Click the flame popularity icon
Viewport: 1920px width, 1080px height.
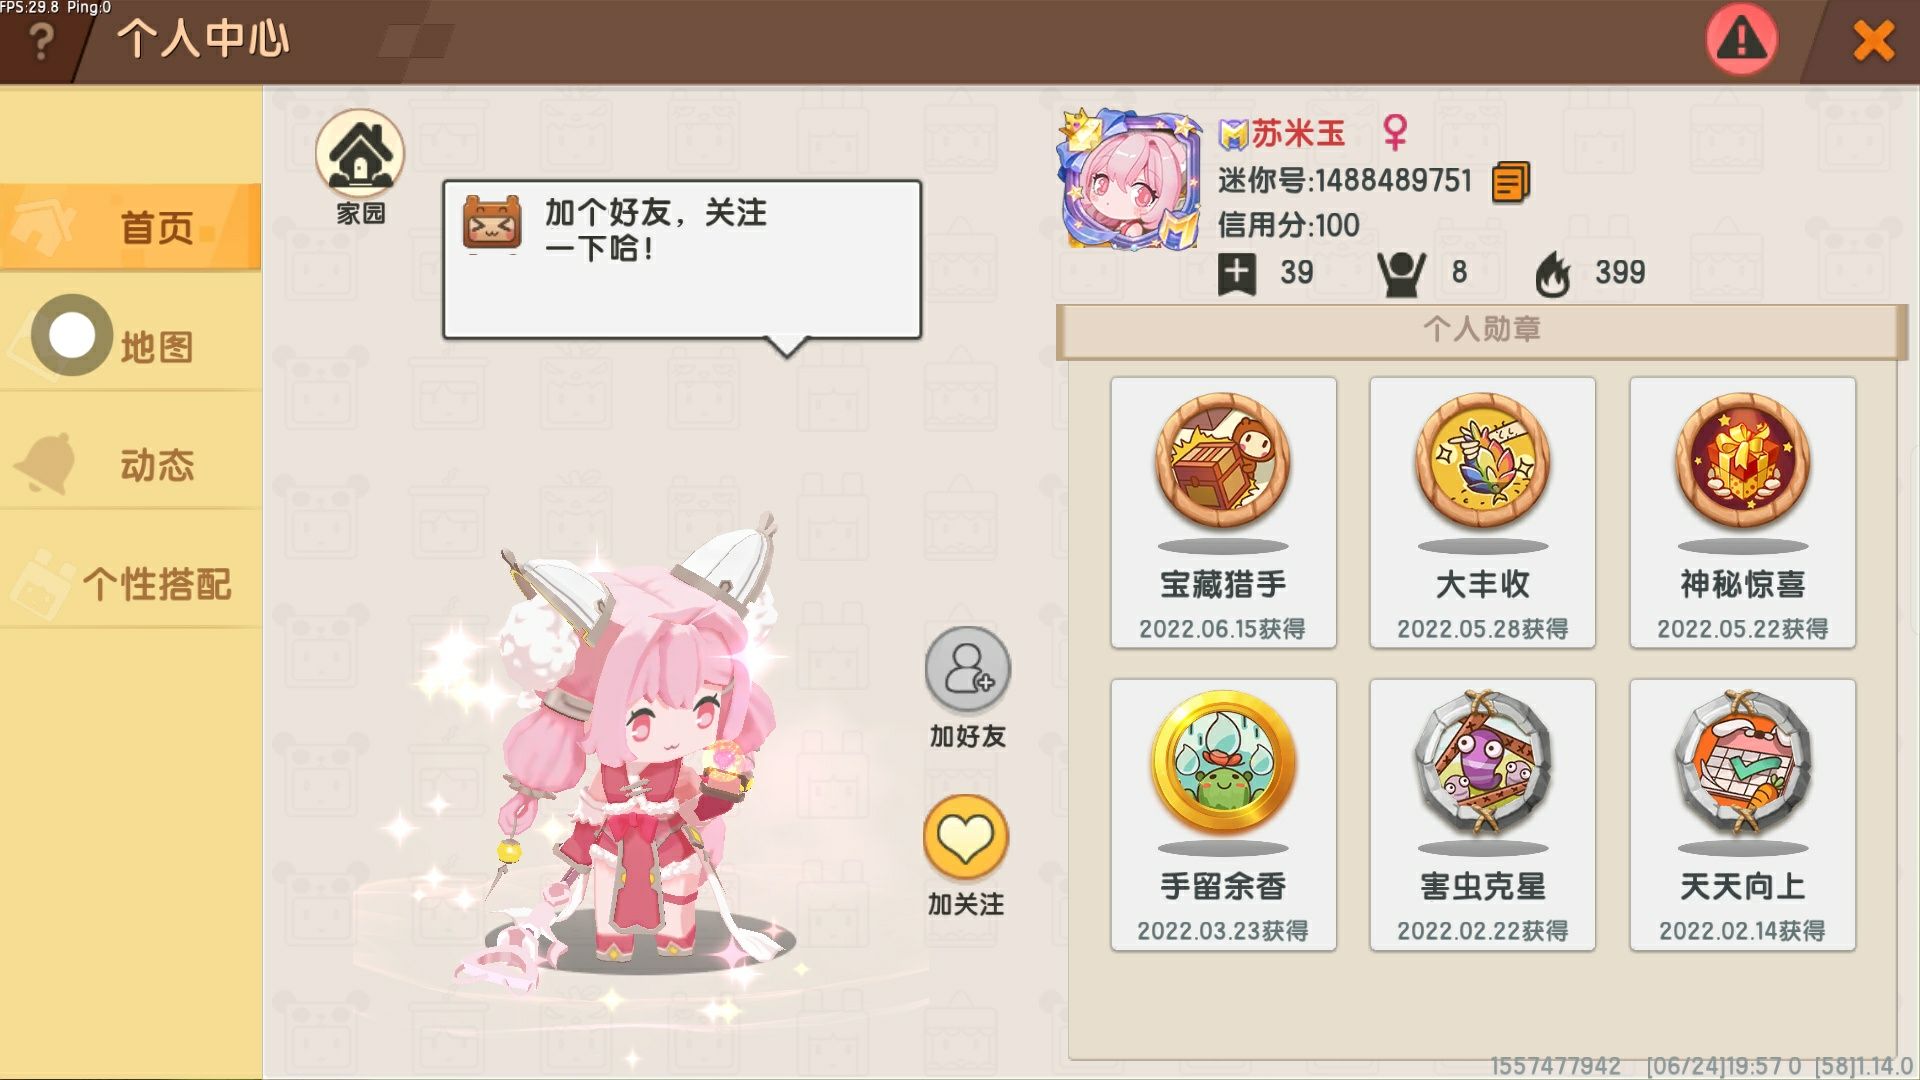click(x=1552, y=273)
